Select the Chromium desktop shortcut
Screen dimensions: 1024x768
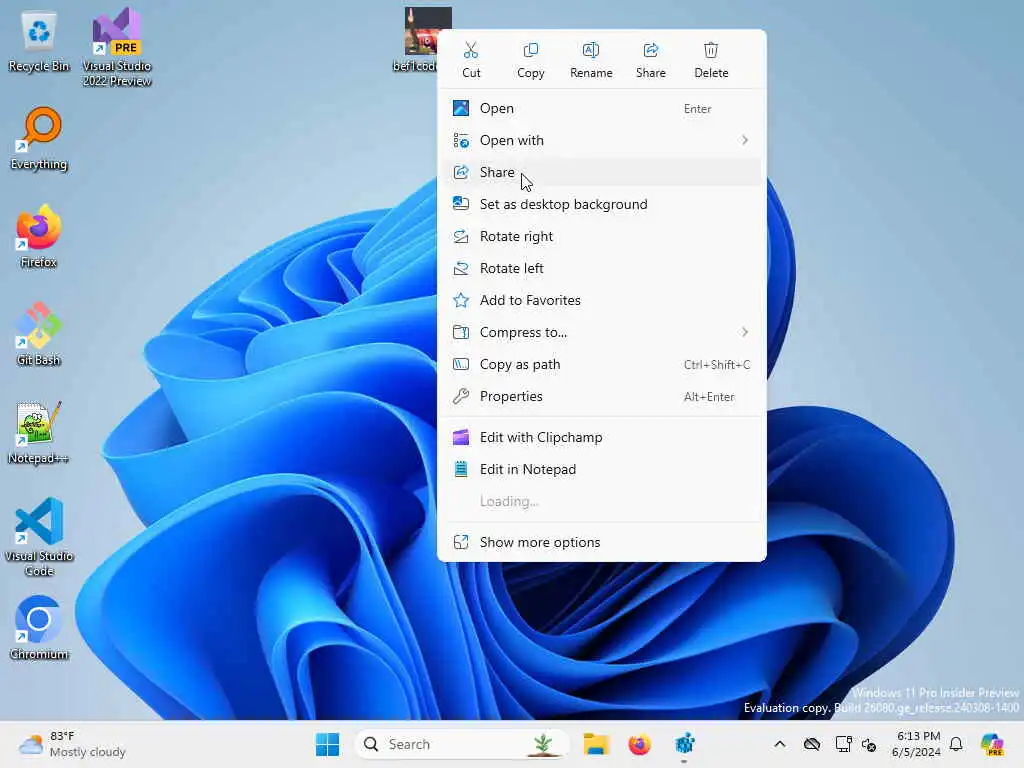39,628
